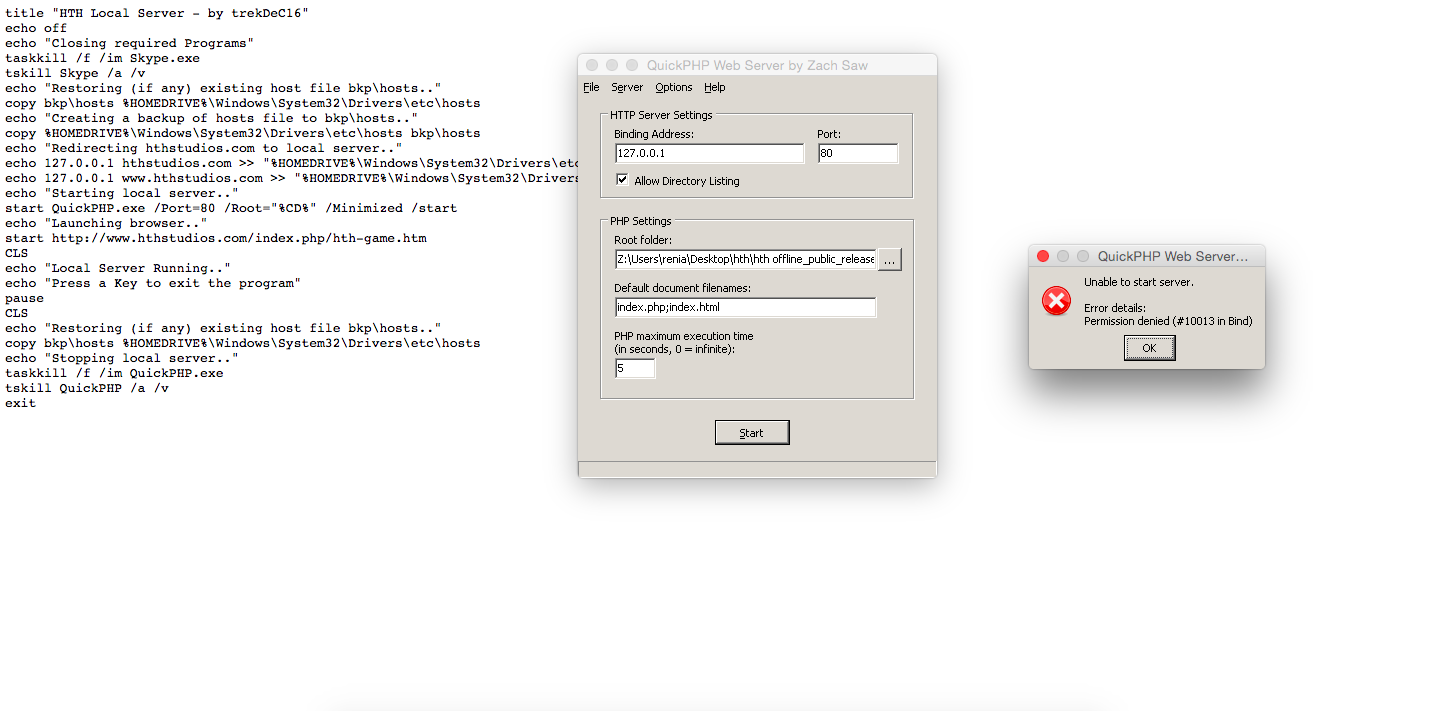Screen dimensions: 1437x711
Task: Click the "PHP maximum execution time" label
Action: tap(684, 336)
